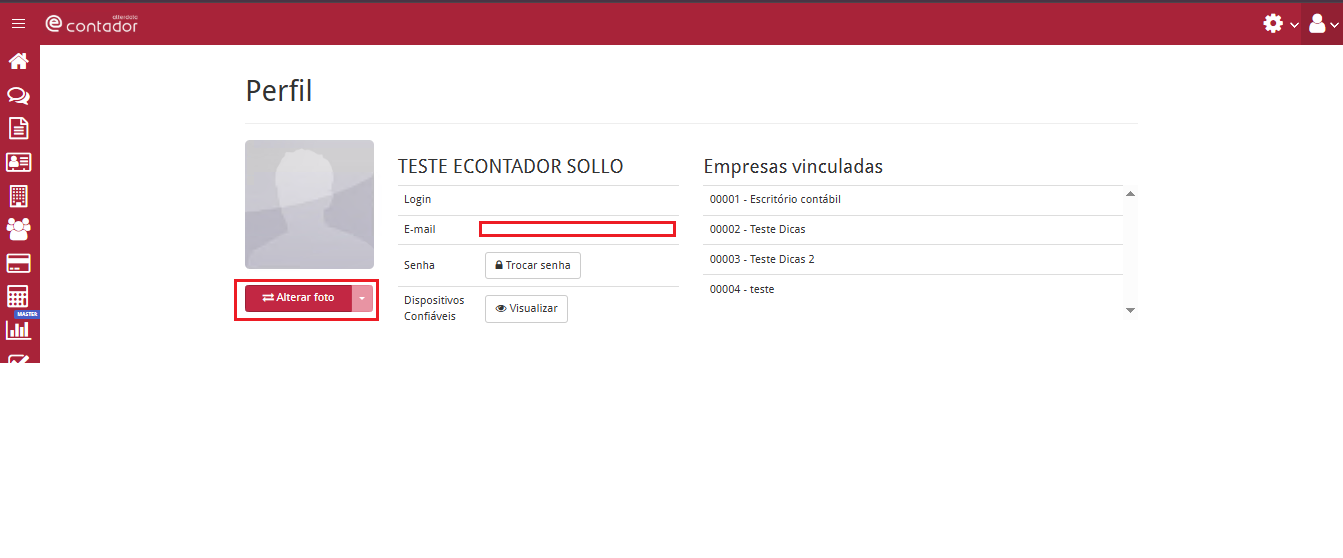Open the users group sidebar icon

click(x=18, y=229)
